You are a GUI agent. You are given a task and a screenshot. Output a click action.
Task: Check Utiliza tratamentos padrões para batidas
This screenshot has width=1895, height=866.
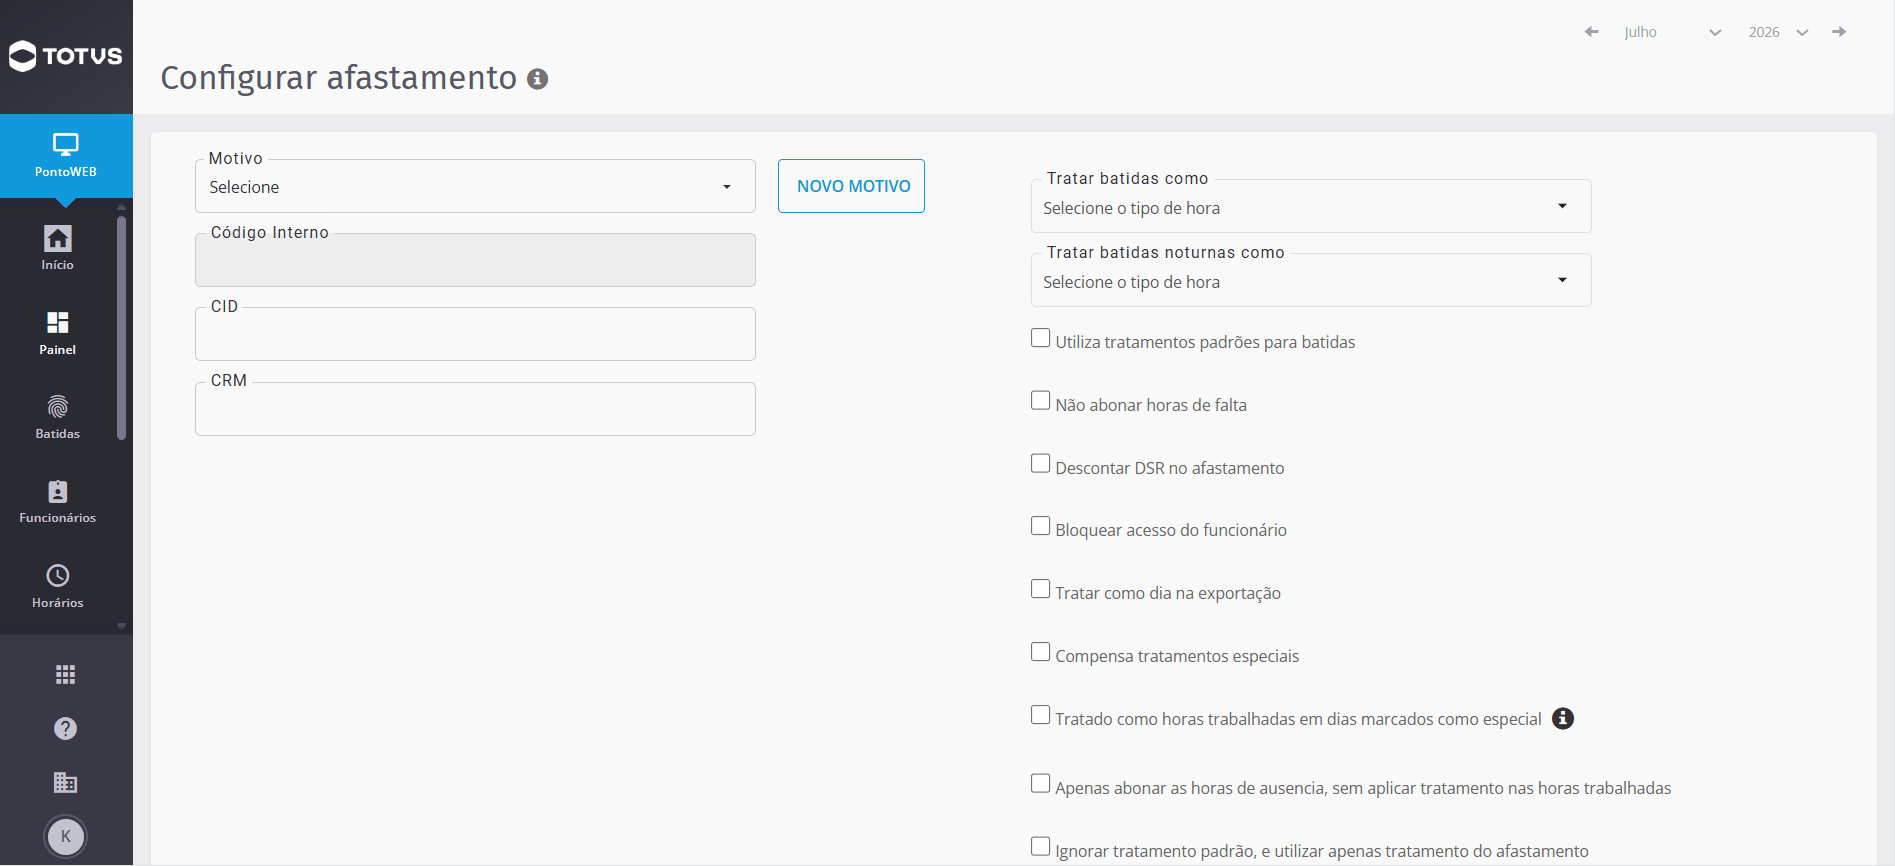[1041, 338]
